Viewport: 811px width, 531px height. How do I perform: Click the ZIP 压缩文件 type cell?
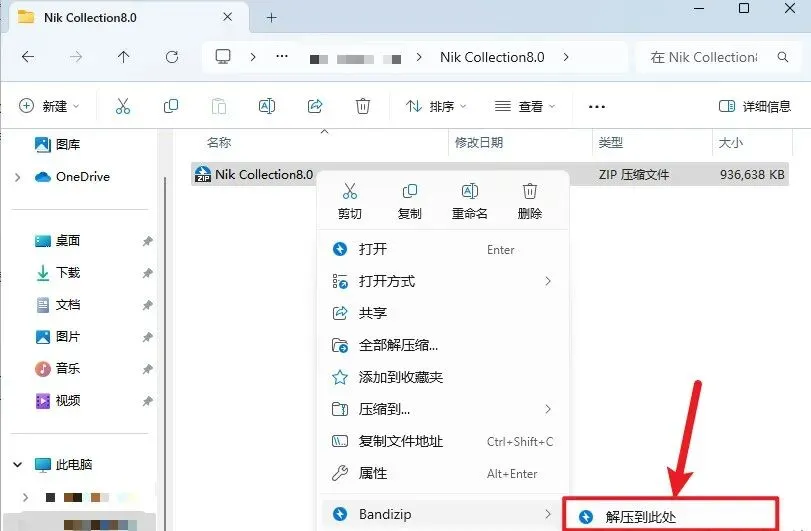point(634,175)
